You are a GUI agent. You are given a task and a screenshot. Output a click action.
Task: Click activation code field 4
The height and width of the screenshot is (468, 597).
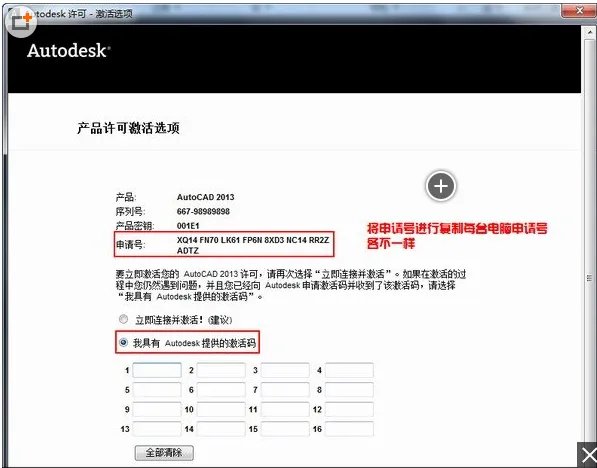(x=349, y=370)
